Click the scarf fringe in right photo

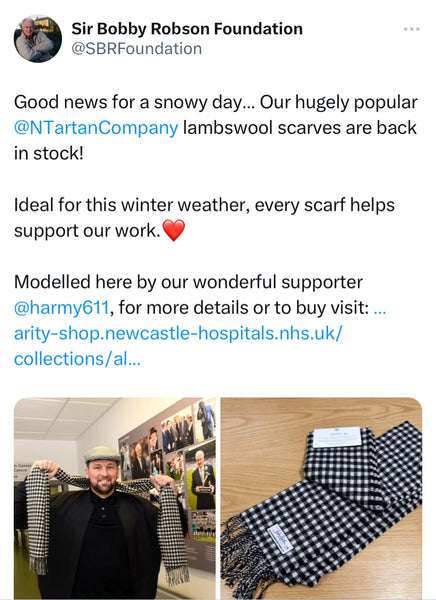(x=244, y=556)
